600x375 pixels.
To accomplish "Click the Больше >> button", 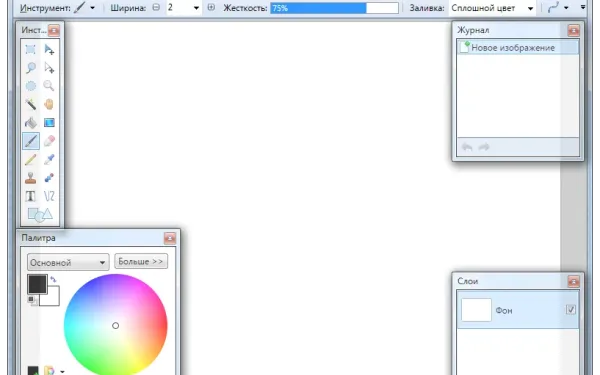I will tap(141, 261).
